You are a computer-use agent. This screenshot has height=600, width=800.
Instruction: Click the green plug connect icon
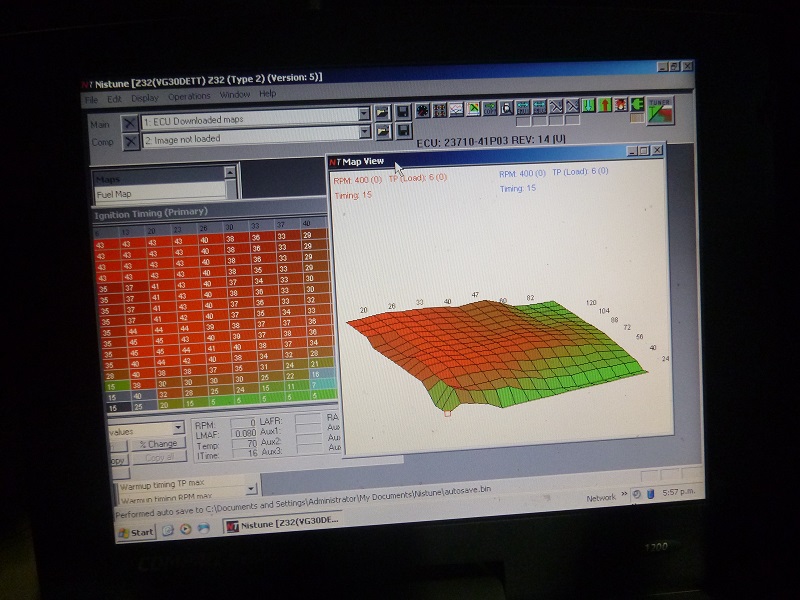[x=637, y=104]
